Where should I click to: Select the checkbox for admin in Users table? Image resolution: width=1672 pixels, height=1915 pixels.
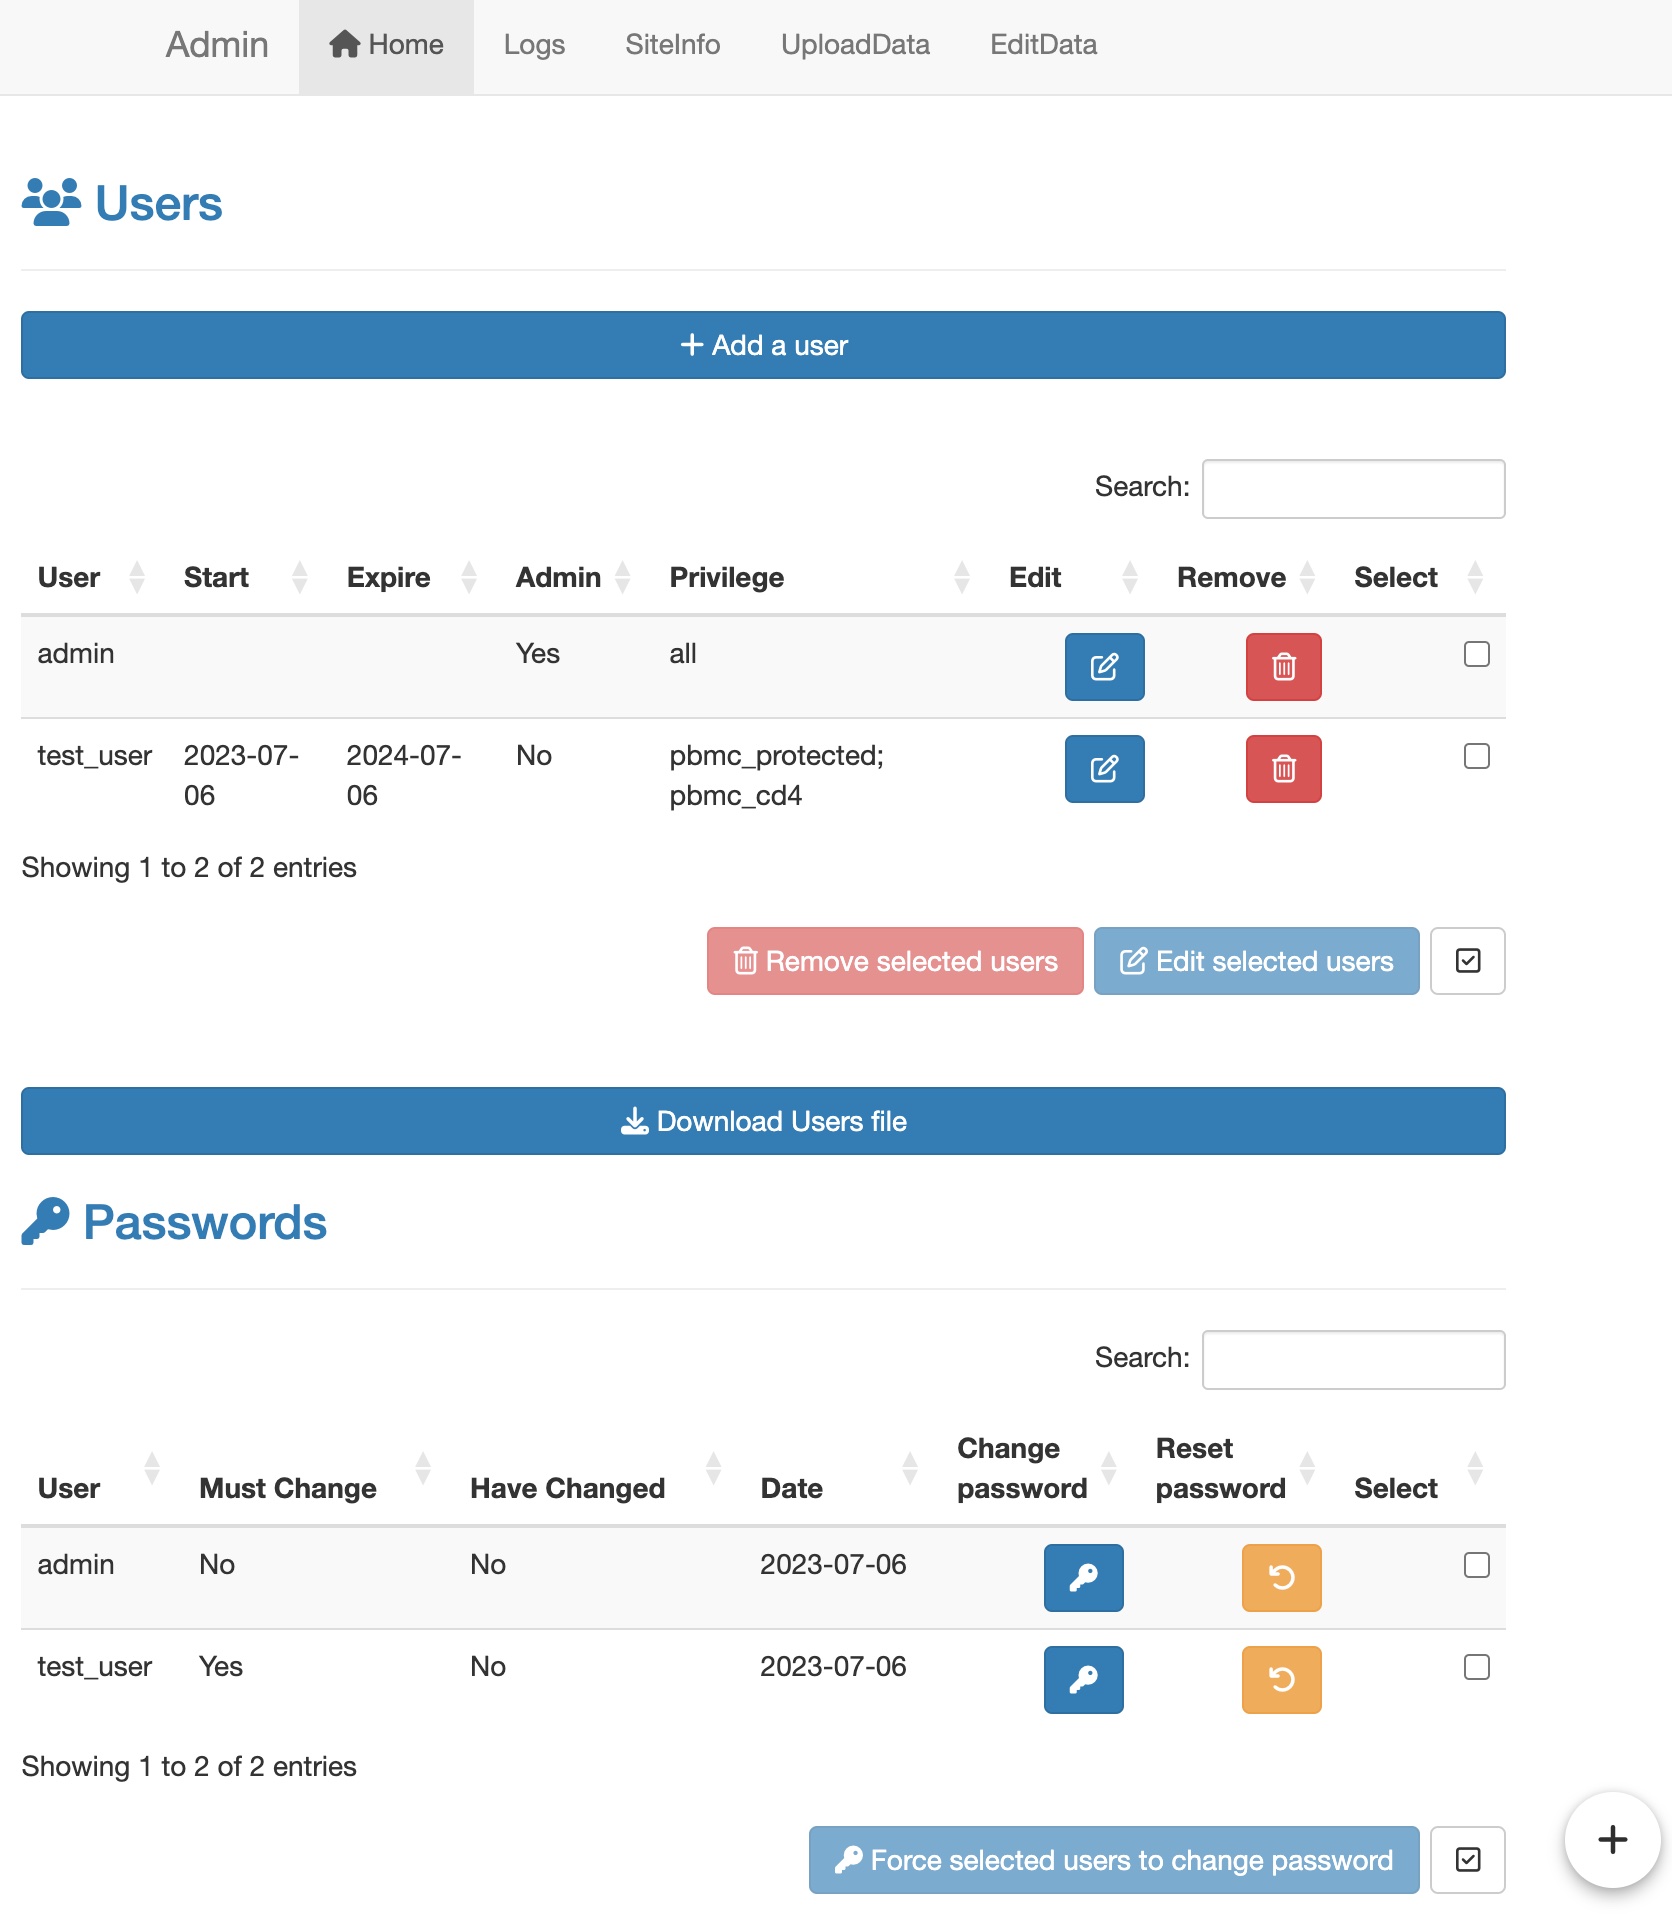(x=1476, y=654)
